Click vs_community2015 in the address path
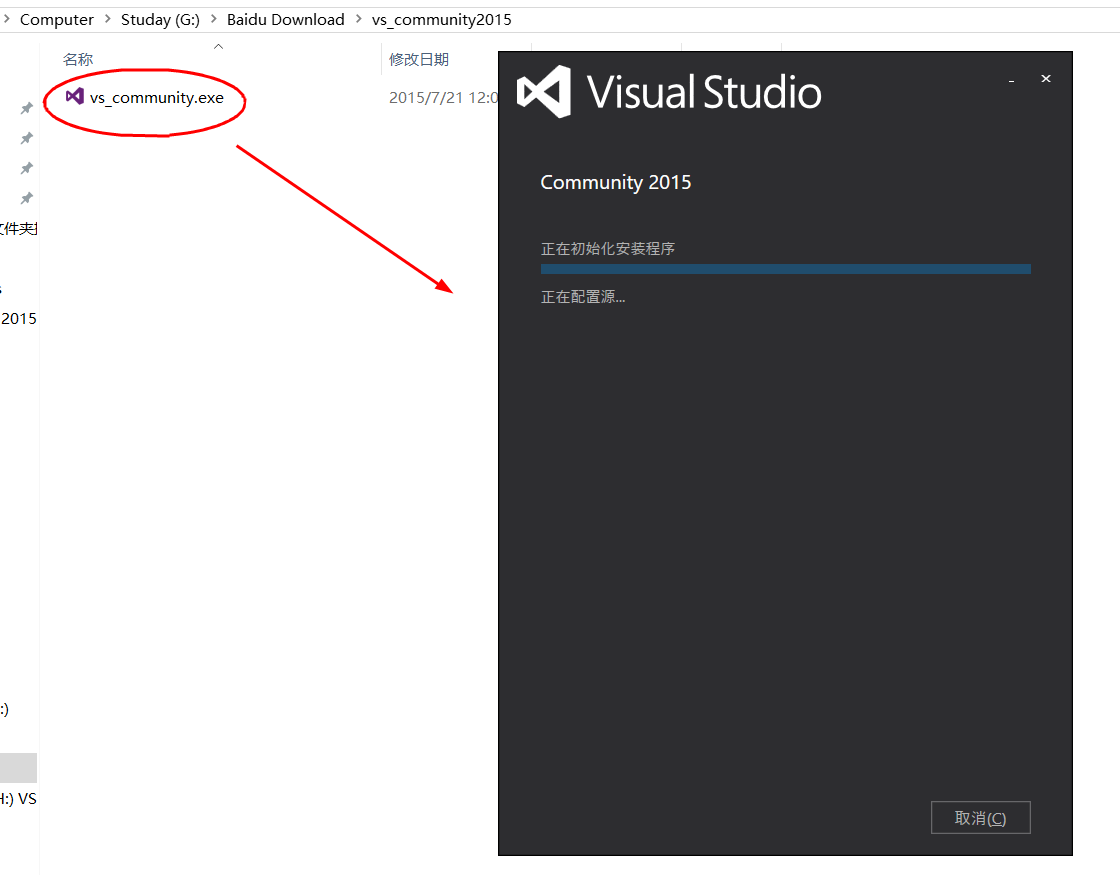Screen dimensions: 1120x875 [x=441, y=20]
